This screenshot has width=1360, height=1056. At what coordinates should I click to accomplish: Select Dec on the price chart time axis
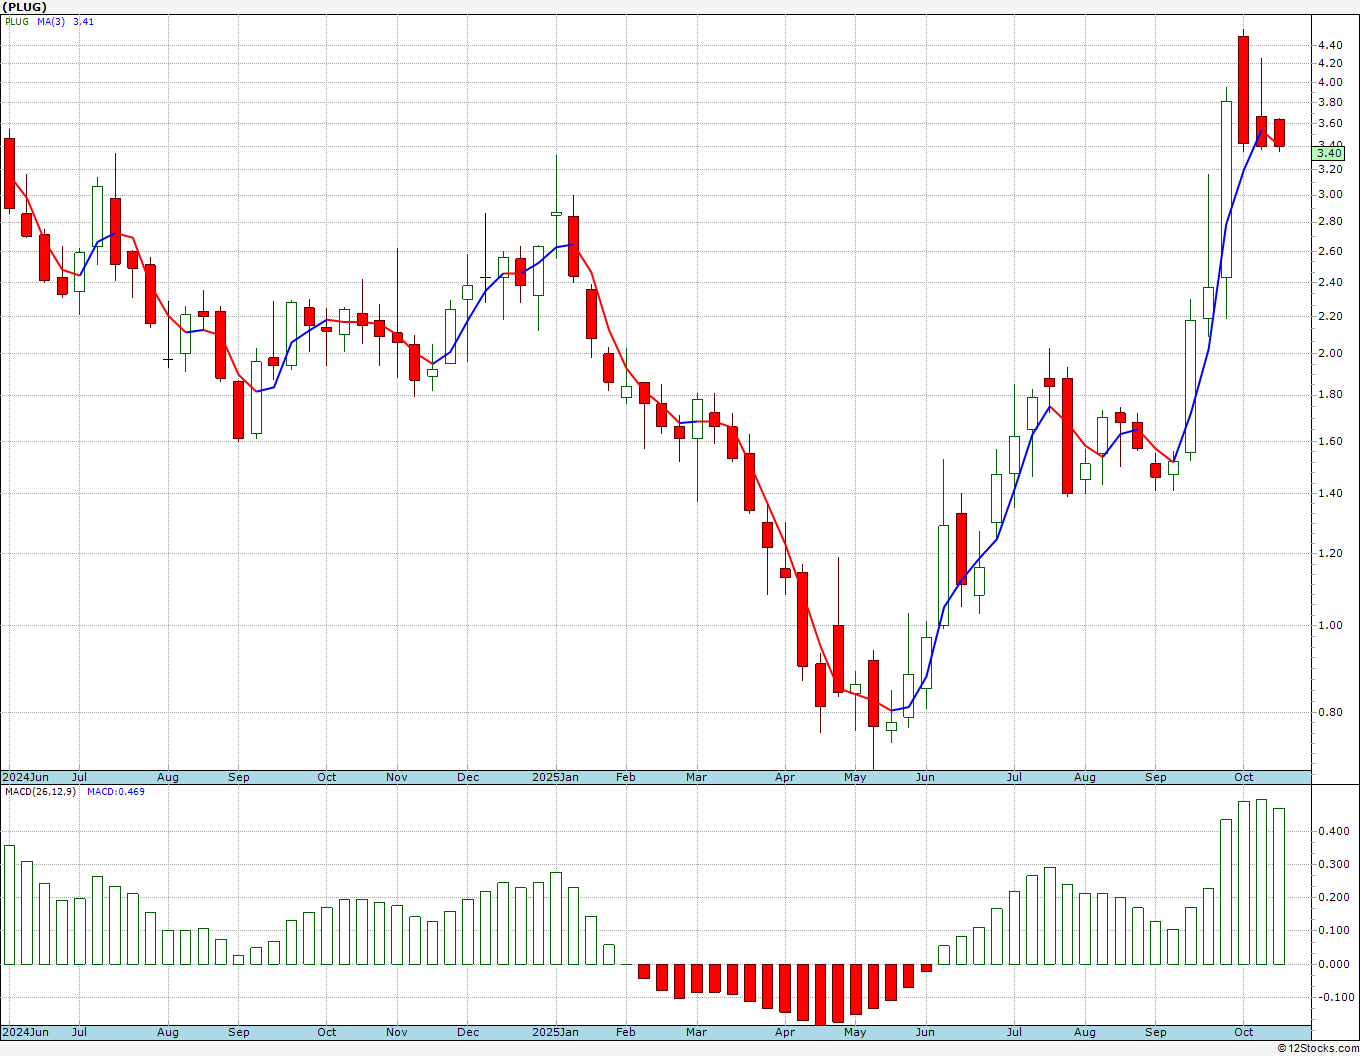coord(467,777)
